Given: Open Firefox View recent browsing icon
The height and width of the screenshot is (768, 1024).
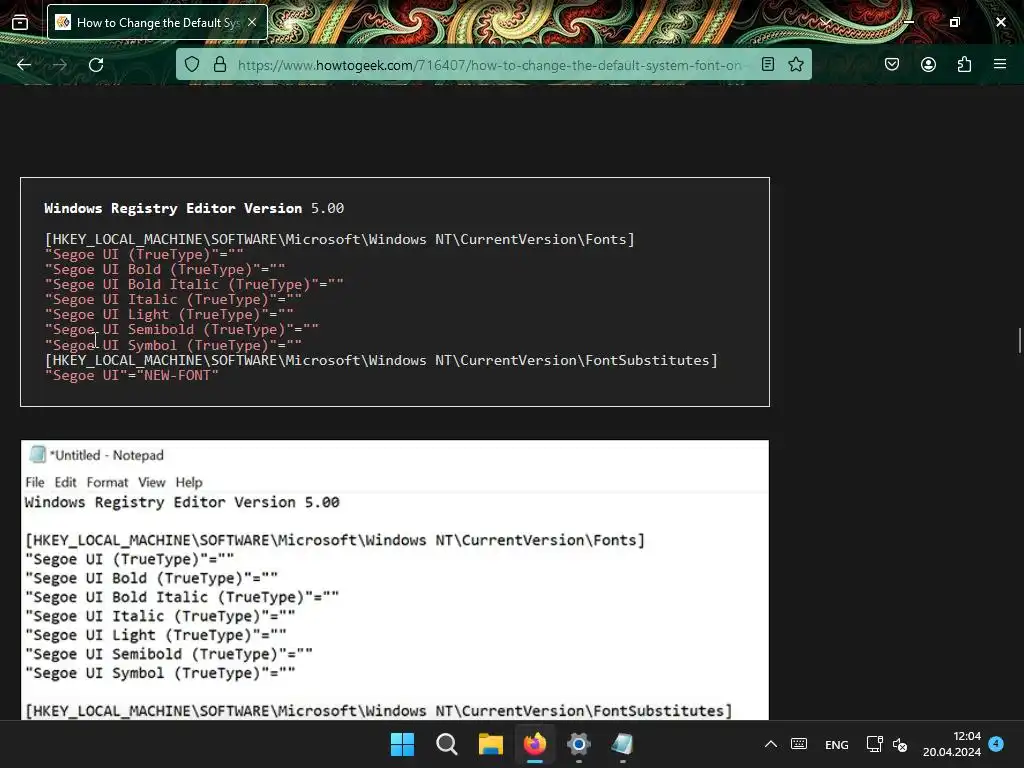Looking at the screenshot, I should click(x=20, y=22).
